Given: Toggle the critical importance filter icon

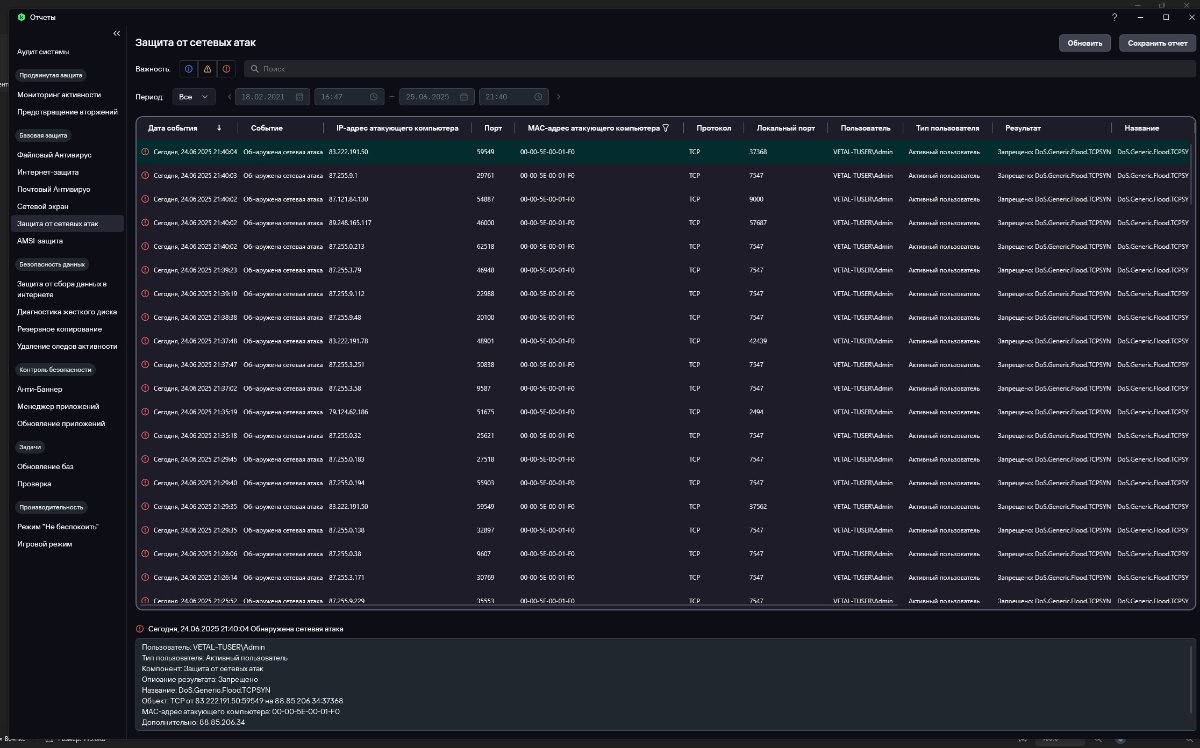Looking at the screenshot, I should (226, 69).
